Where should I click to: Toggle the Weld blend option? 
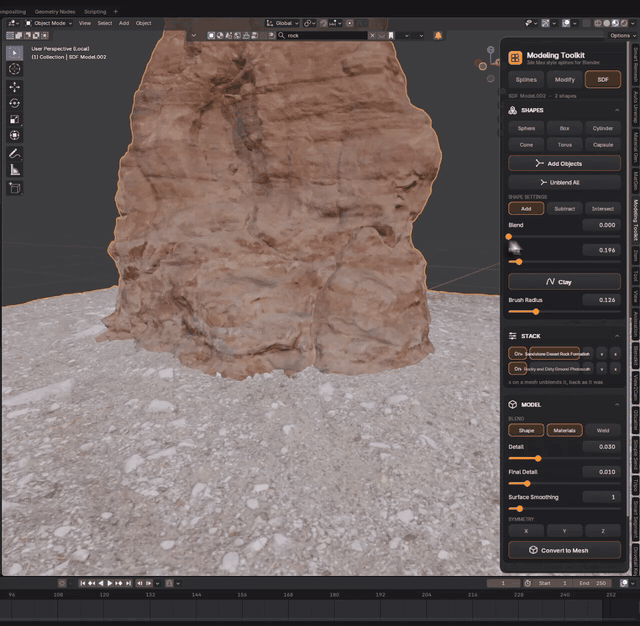point(603,431)
